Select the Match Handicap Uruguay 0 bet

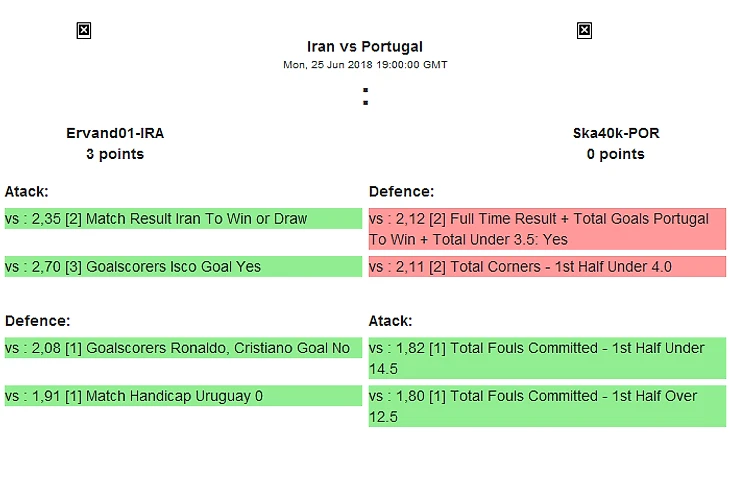tap(182, 396)
